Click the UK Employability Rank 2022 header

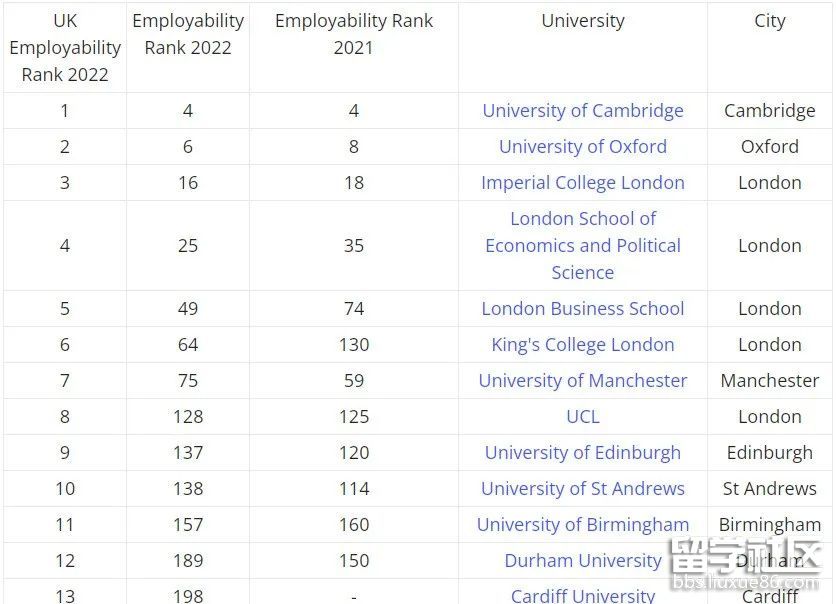click(x=65, y=47)
